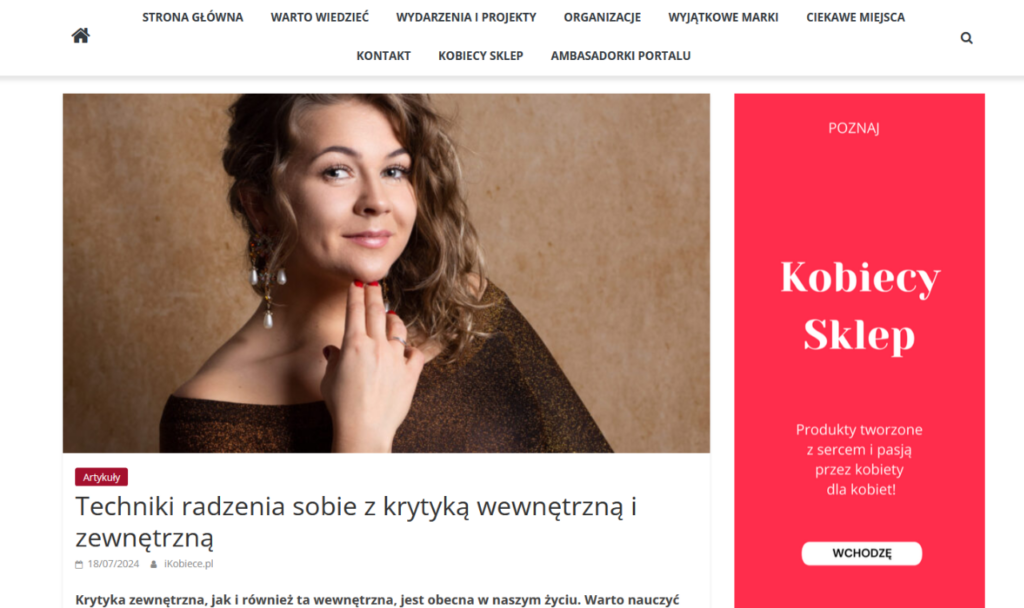This screenshot has height=608, width=1024.
Task: Click the home icon in header
Action: 80,35
